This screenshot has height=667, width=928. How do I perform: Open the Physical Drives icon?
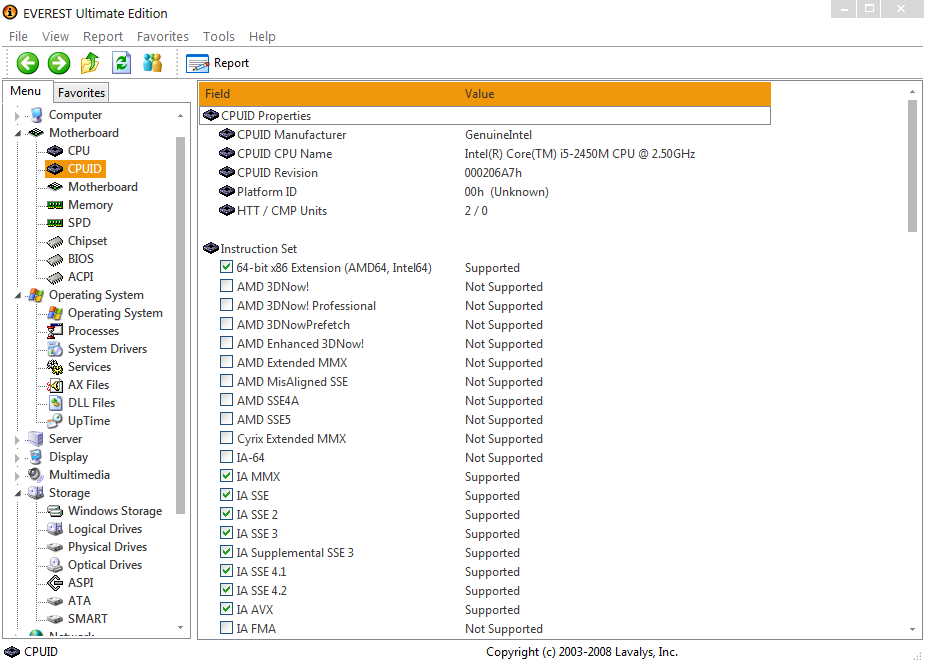pos(55,547)
